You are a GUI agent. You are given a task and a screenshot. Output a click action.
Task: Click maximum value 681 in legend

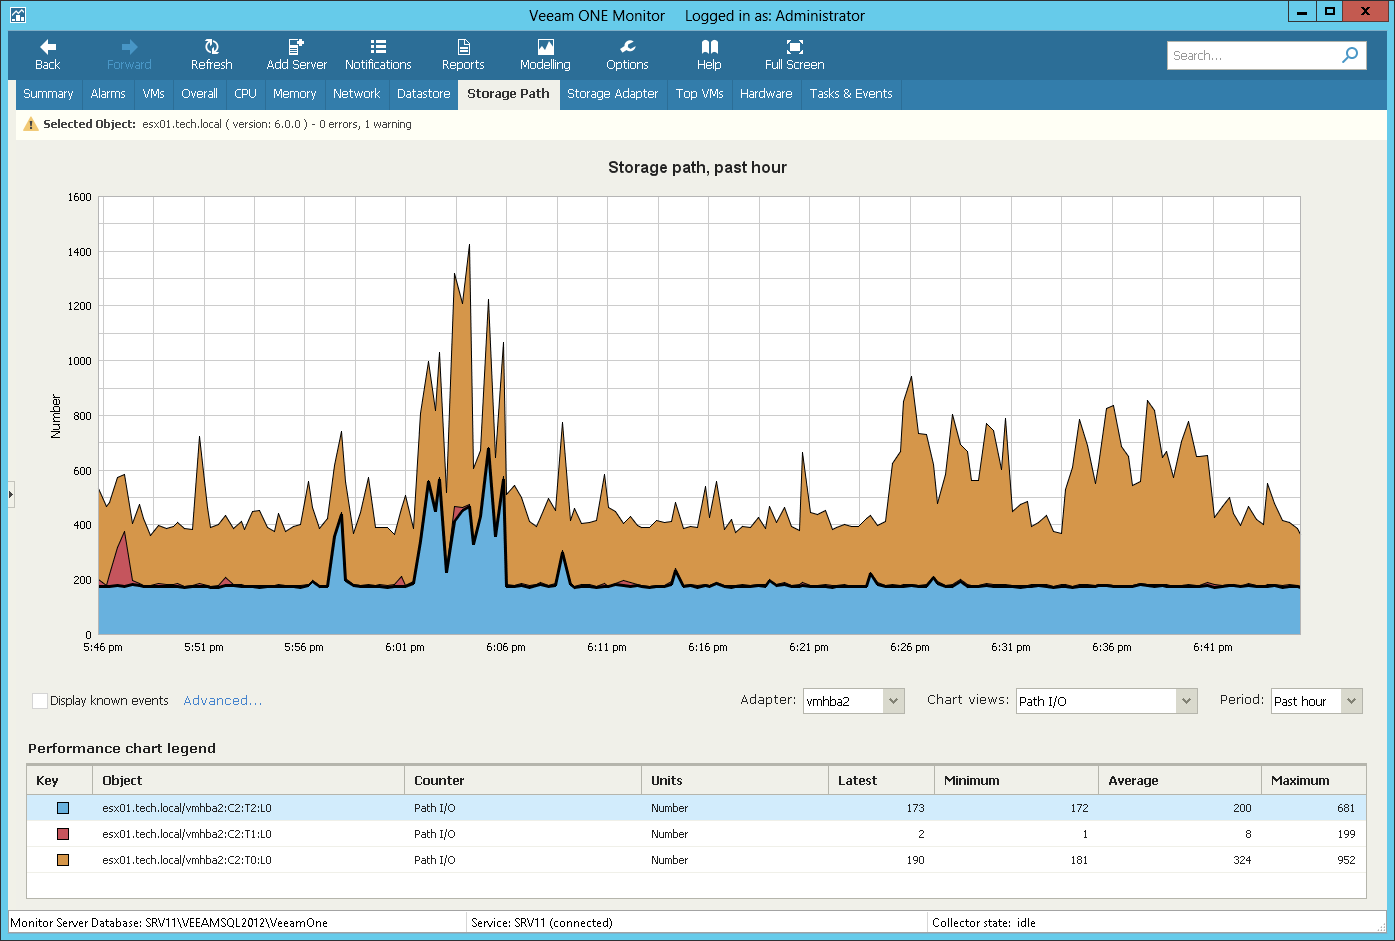pyautogui.click(x=1346, y=808)
